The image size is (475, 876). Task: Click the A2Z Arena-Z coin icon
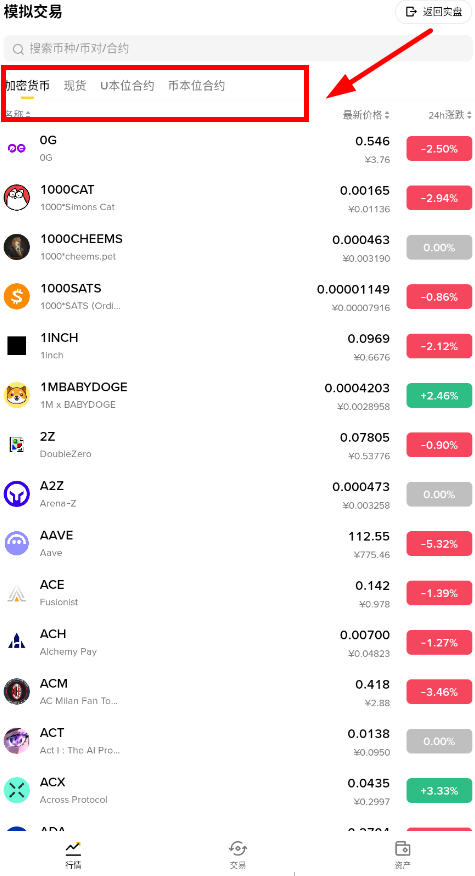point(17,494)
